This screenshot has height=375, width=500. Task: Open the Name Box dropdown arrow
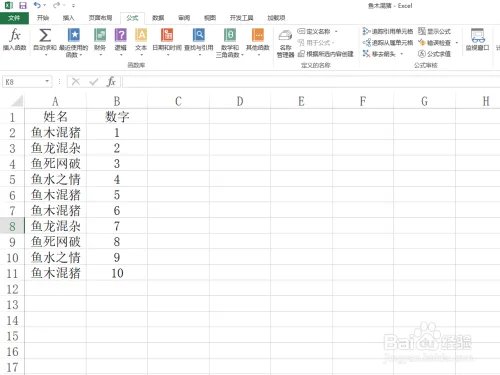(47, 81)
